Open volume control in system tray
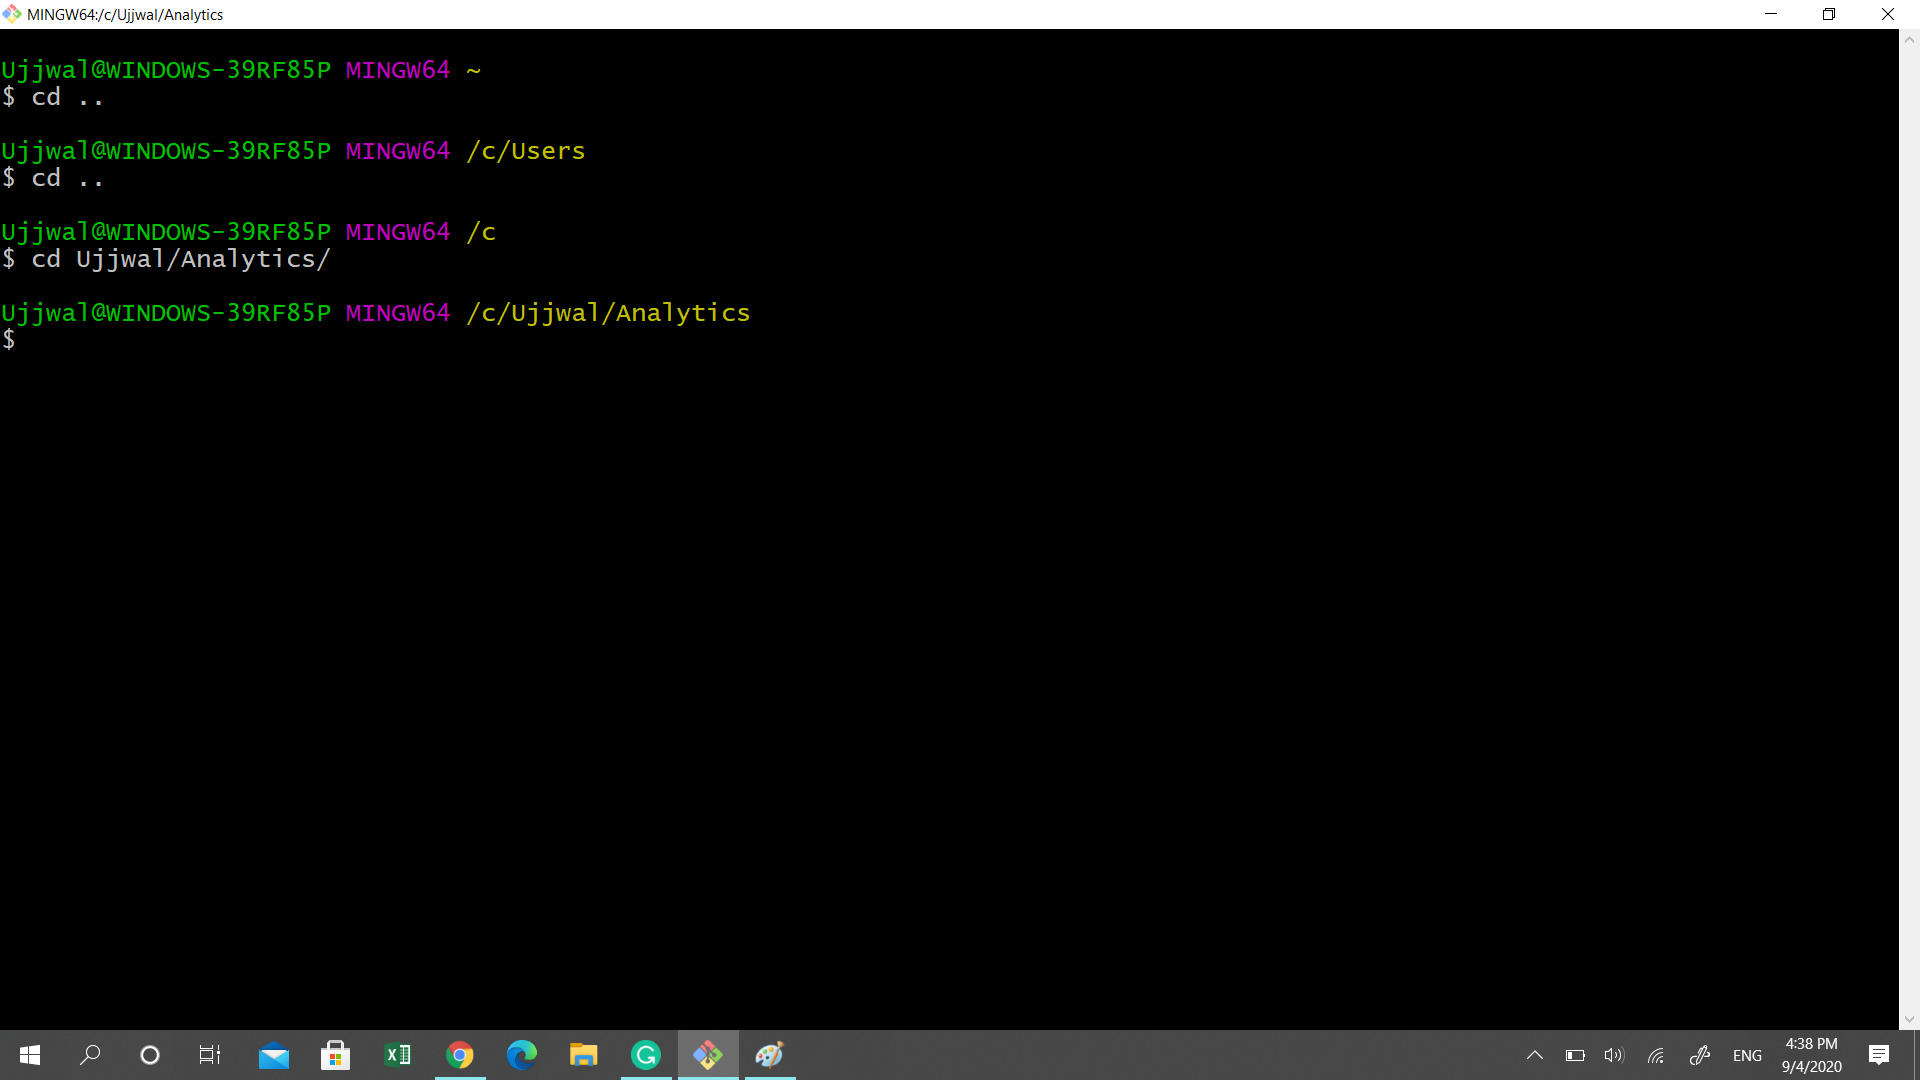This screenshot has height=1080, width=1920. coord(1614,1055)
